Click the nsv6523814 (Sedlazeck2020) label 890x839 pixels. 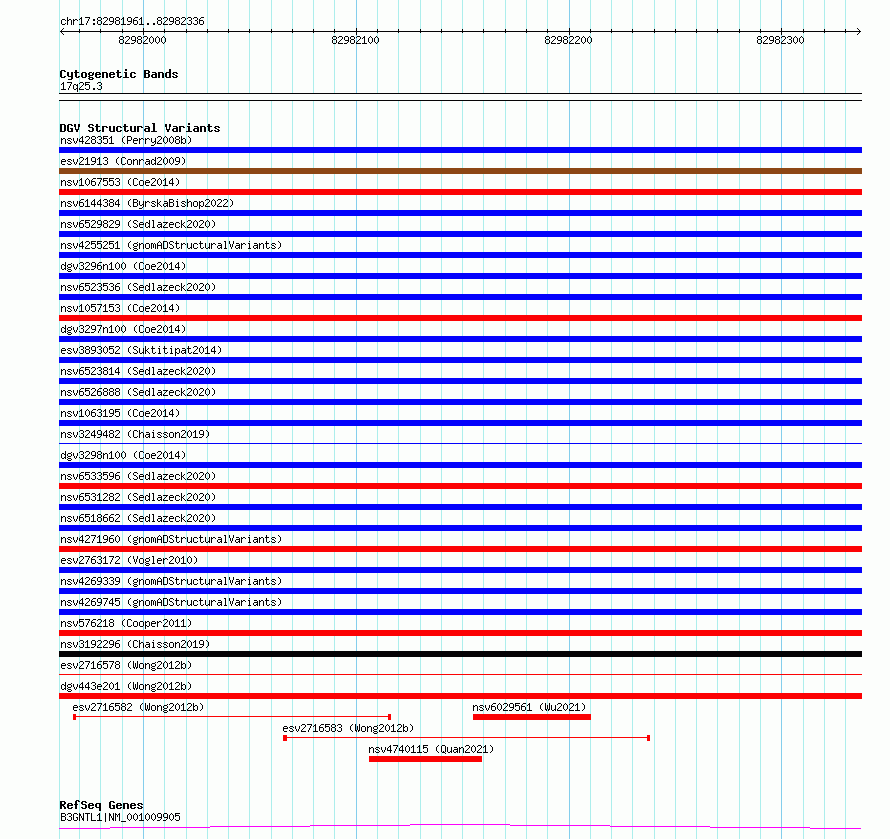[138, 371]
